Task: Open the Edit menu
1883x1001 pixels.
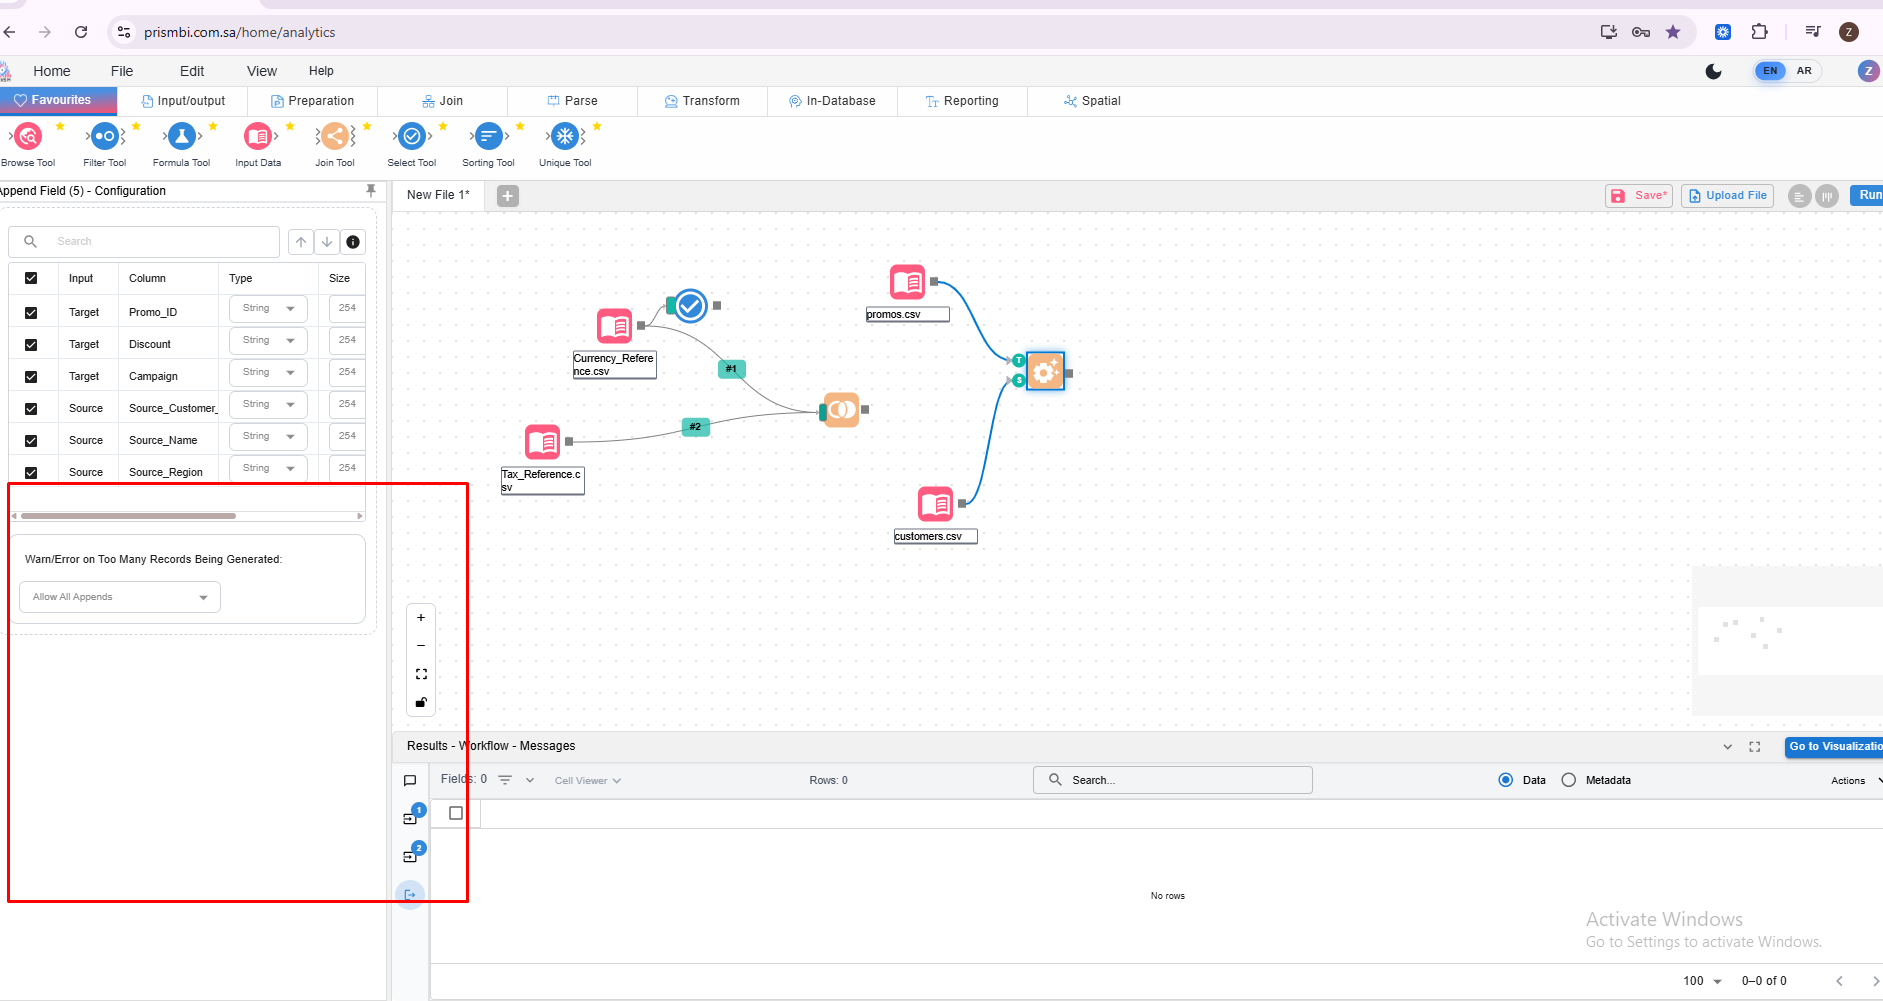Action: click(x=192, y=71)
